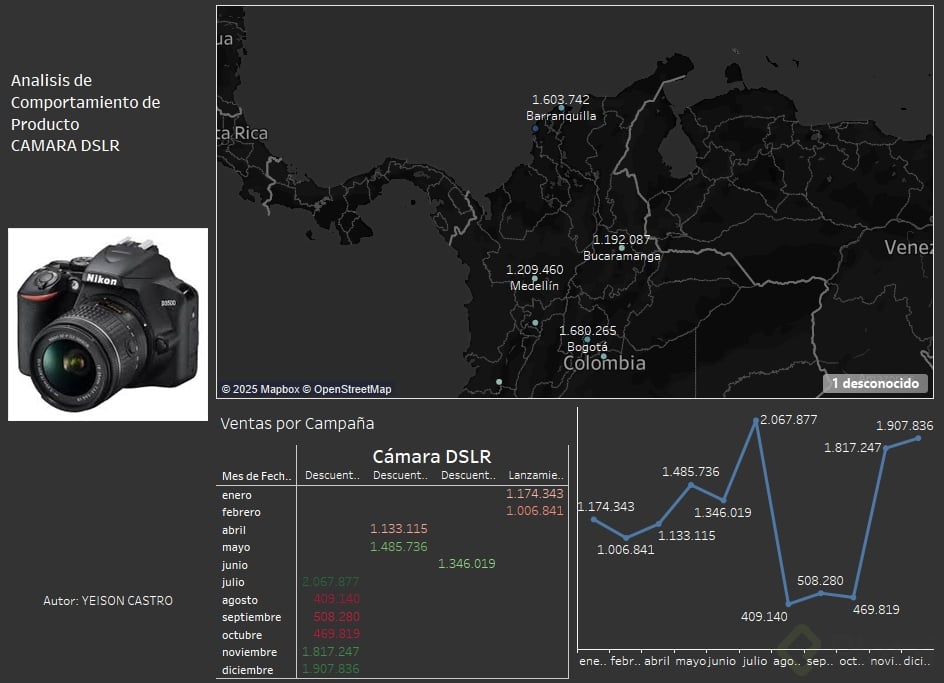Click the Nikon DSLR camera image
This screenshot has height=683, width=944.
click(x=108, y=324)
